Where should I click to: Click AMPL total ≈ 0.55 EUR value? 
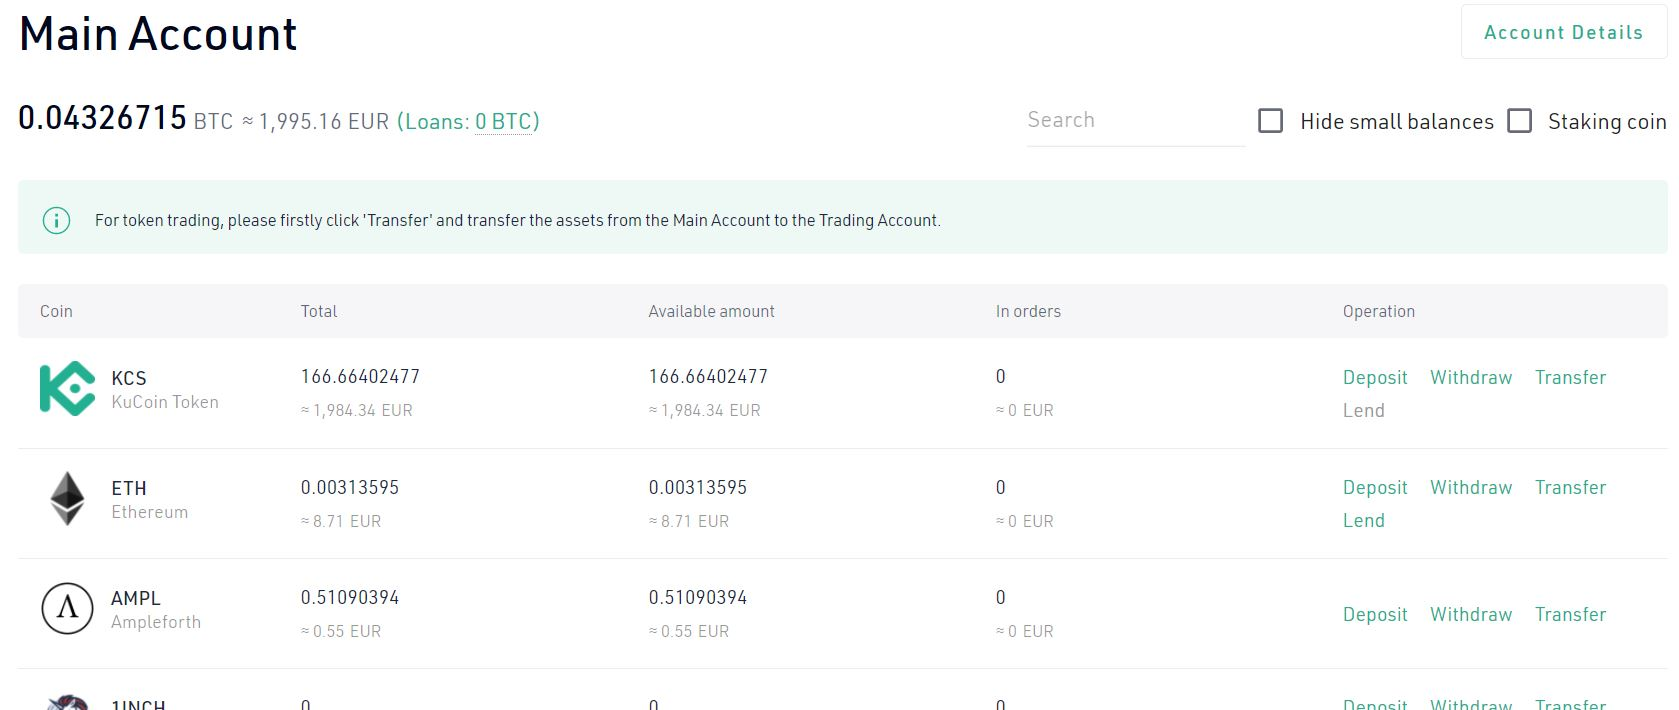click(341, 631)
